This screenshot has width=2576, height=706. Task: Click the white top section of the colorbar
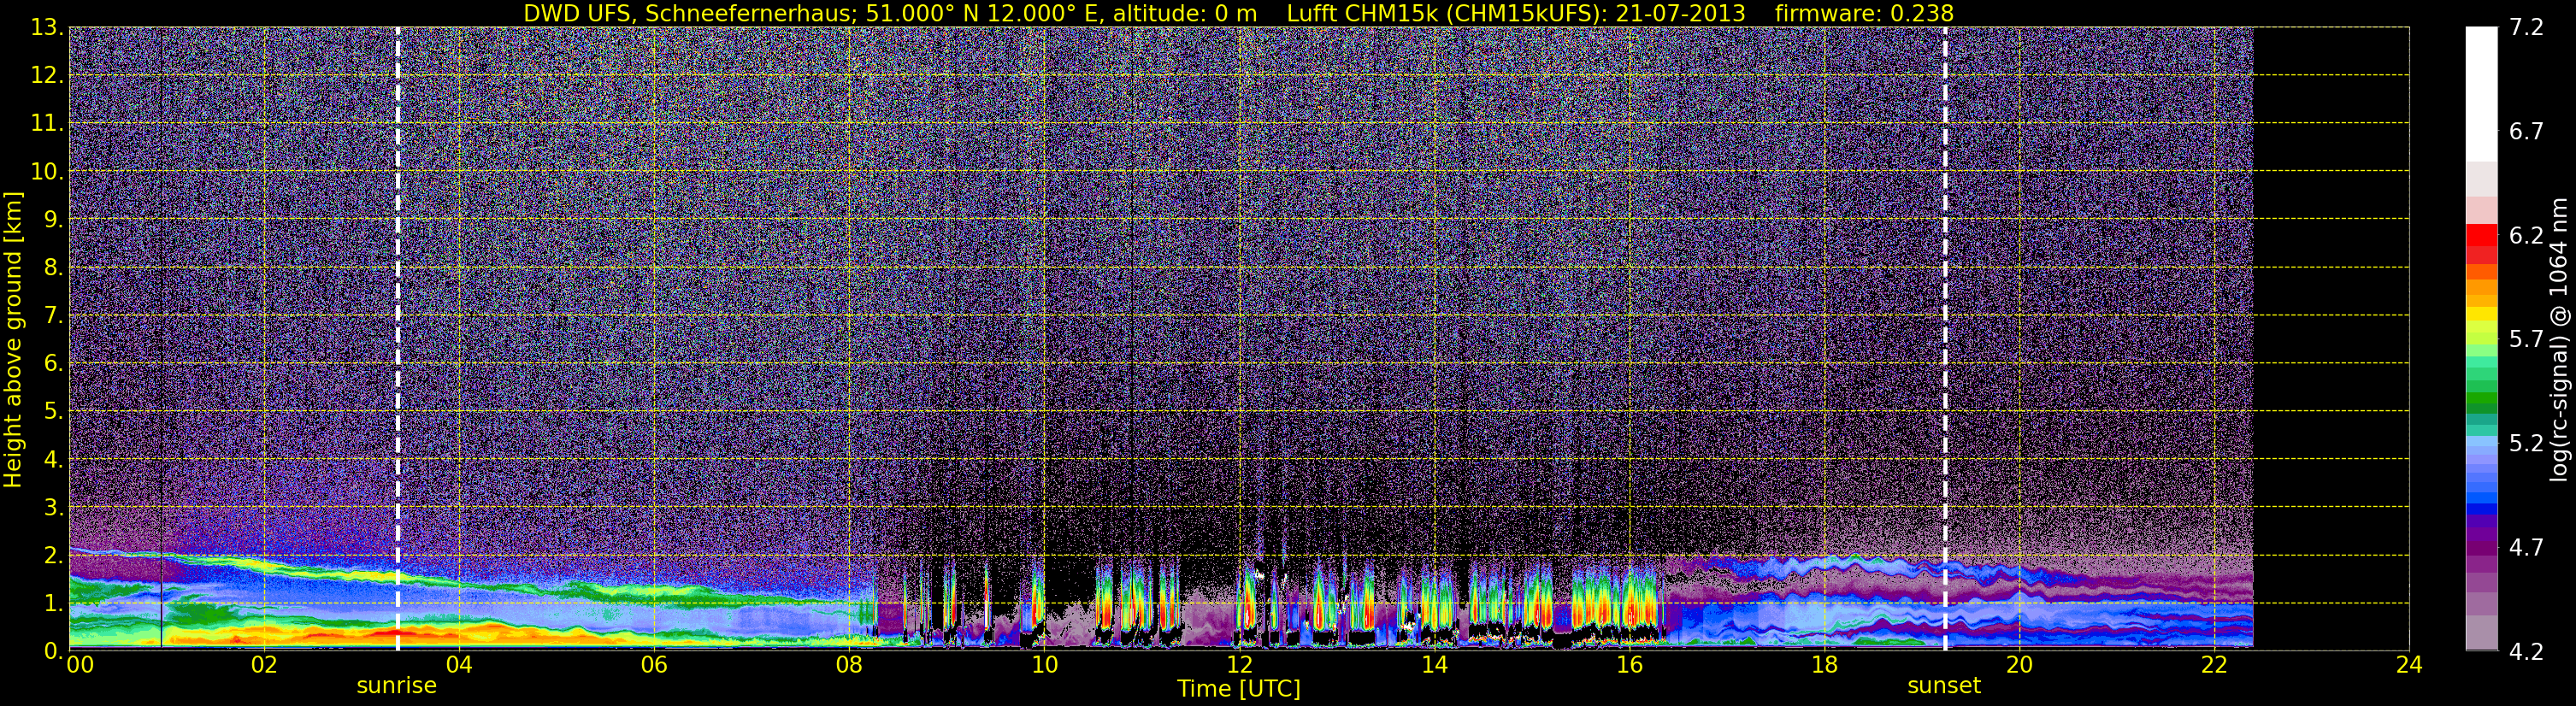click(x=2481, y=94)
